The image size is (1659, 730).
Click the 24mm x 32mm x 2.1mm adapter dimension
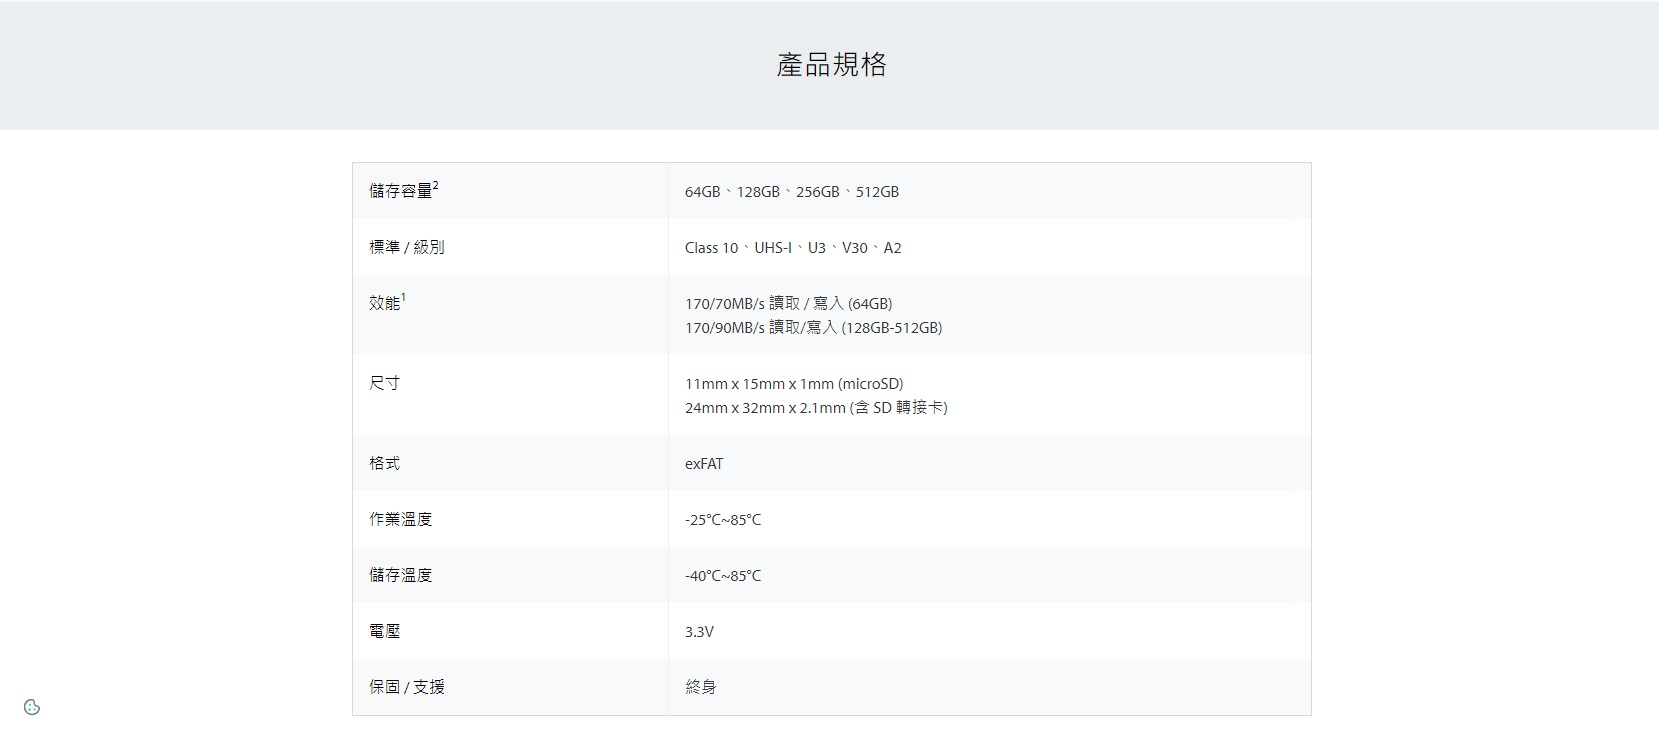816,408
